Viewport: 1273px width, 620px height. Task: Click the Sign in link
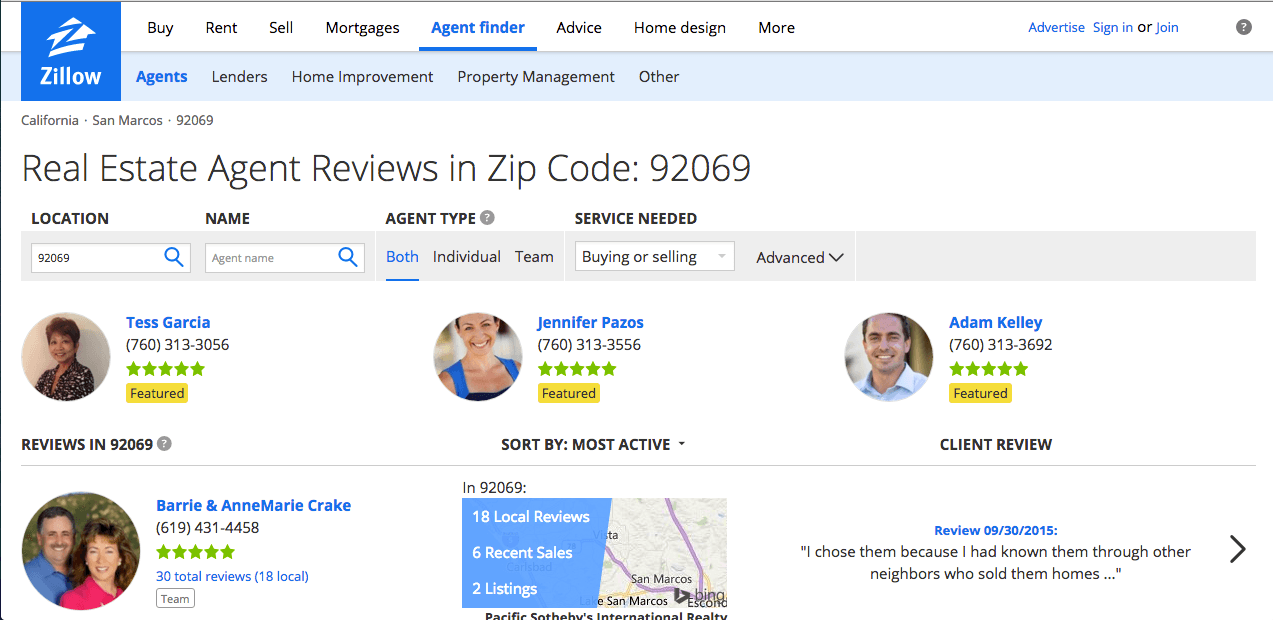(x=1113, y=27)
